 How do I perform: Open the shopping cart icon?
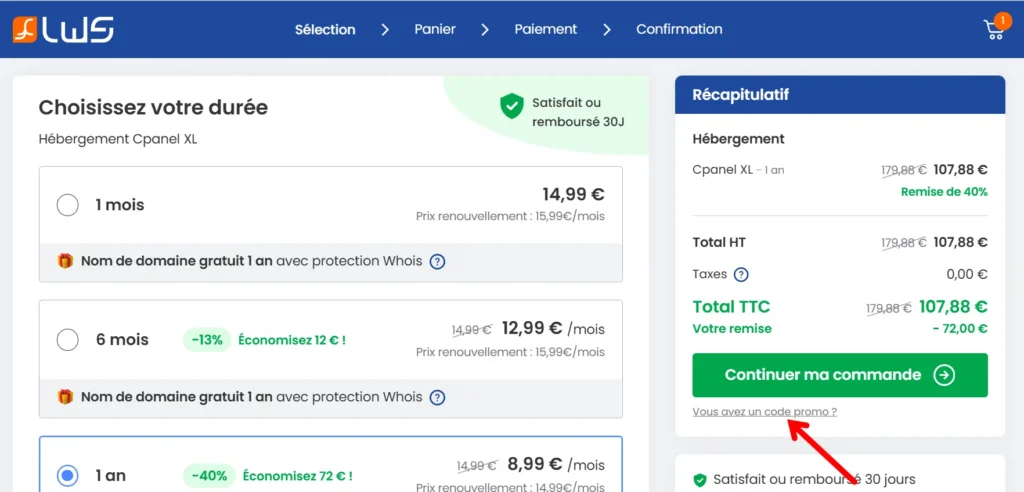pyautogui.click(x=994, y=29)
